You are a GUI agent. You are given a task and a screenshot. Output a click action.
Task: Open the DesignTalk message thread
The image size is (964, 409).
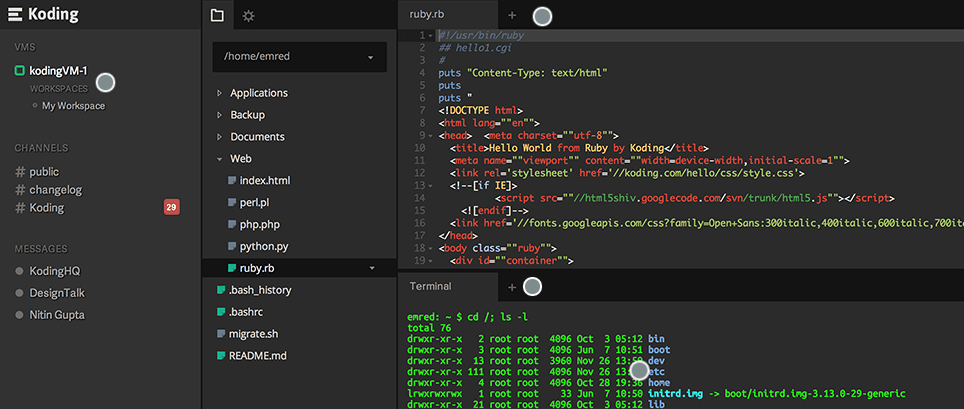(57, 293)
